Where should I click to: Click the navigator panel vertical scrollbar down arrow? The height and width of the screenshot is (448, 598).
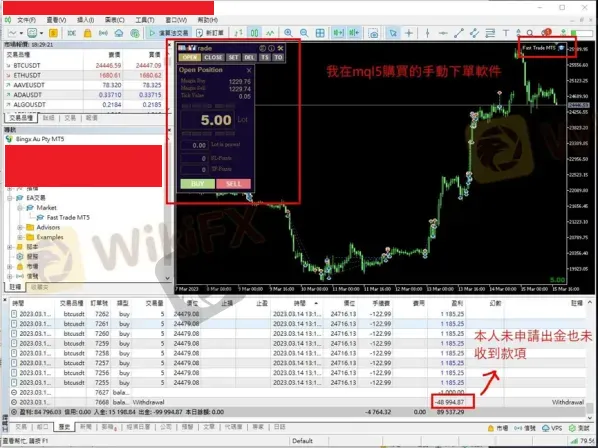(x=167, y=278)
